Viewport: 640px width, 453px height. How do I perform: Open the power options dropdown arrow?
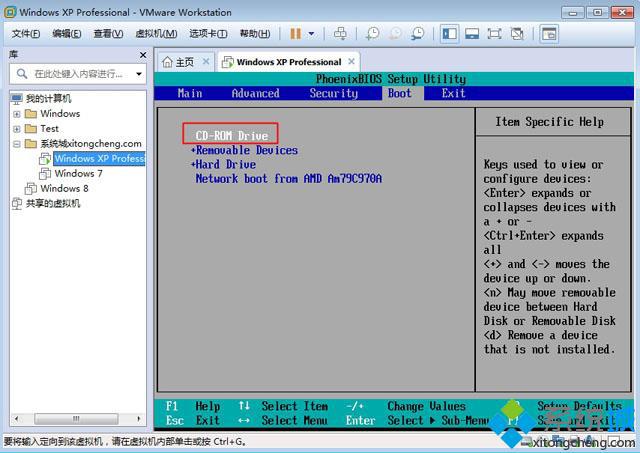coord(311,33)
